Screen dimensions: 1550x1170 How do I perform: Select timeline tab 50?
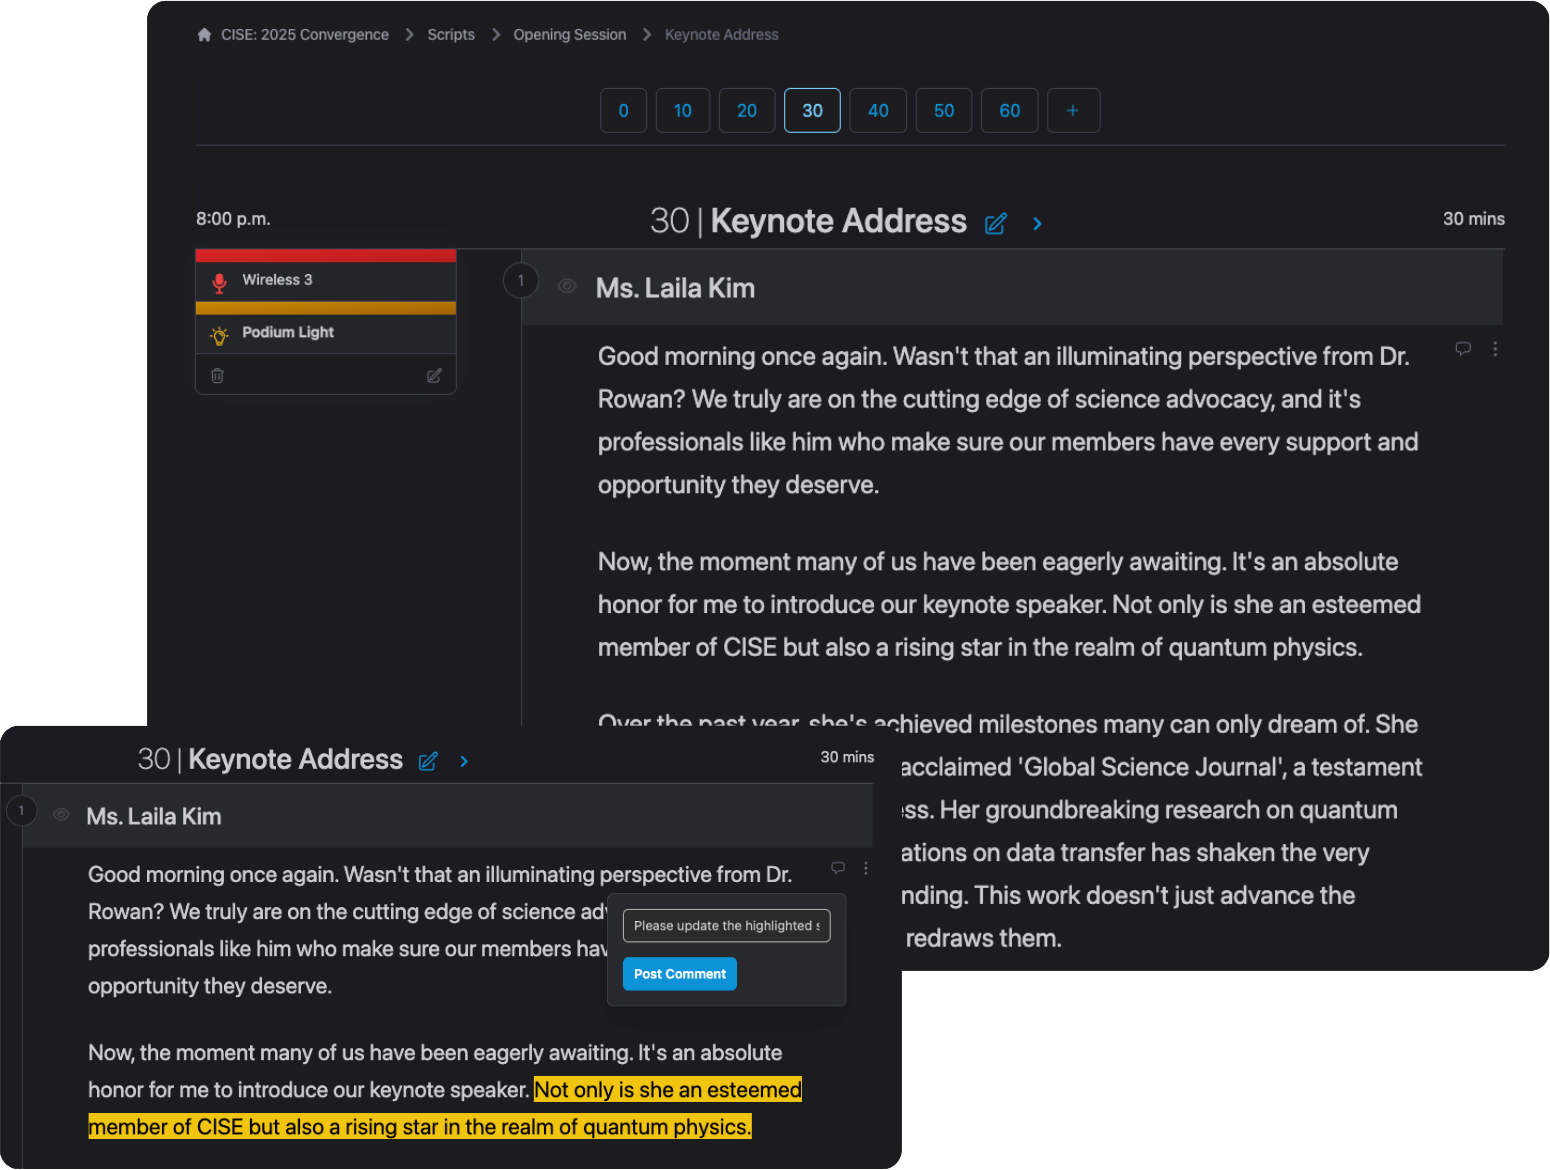944,111
